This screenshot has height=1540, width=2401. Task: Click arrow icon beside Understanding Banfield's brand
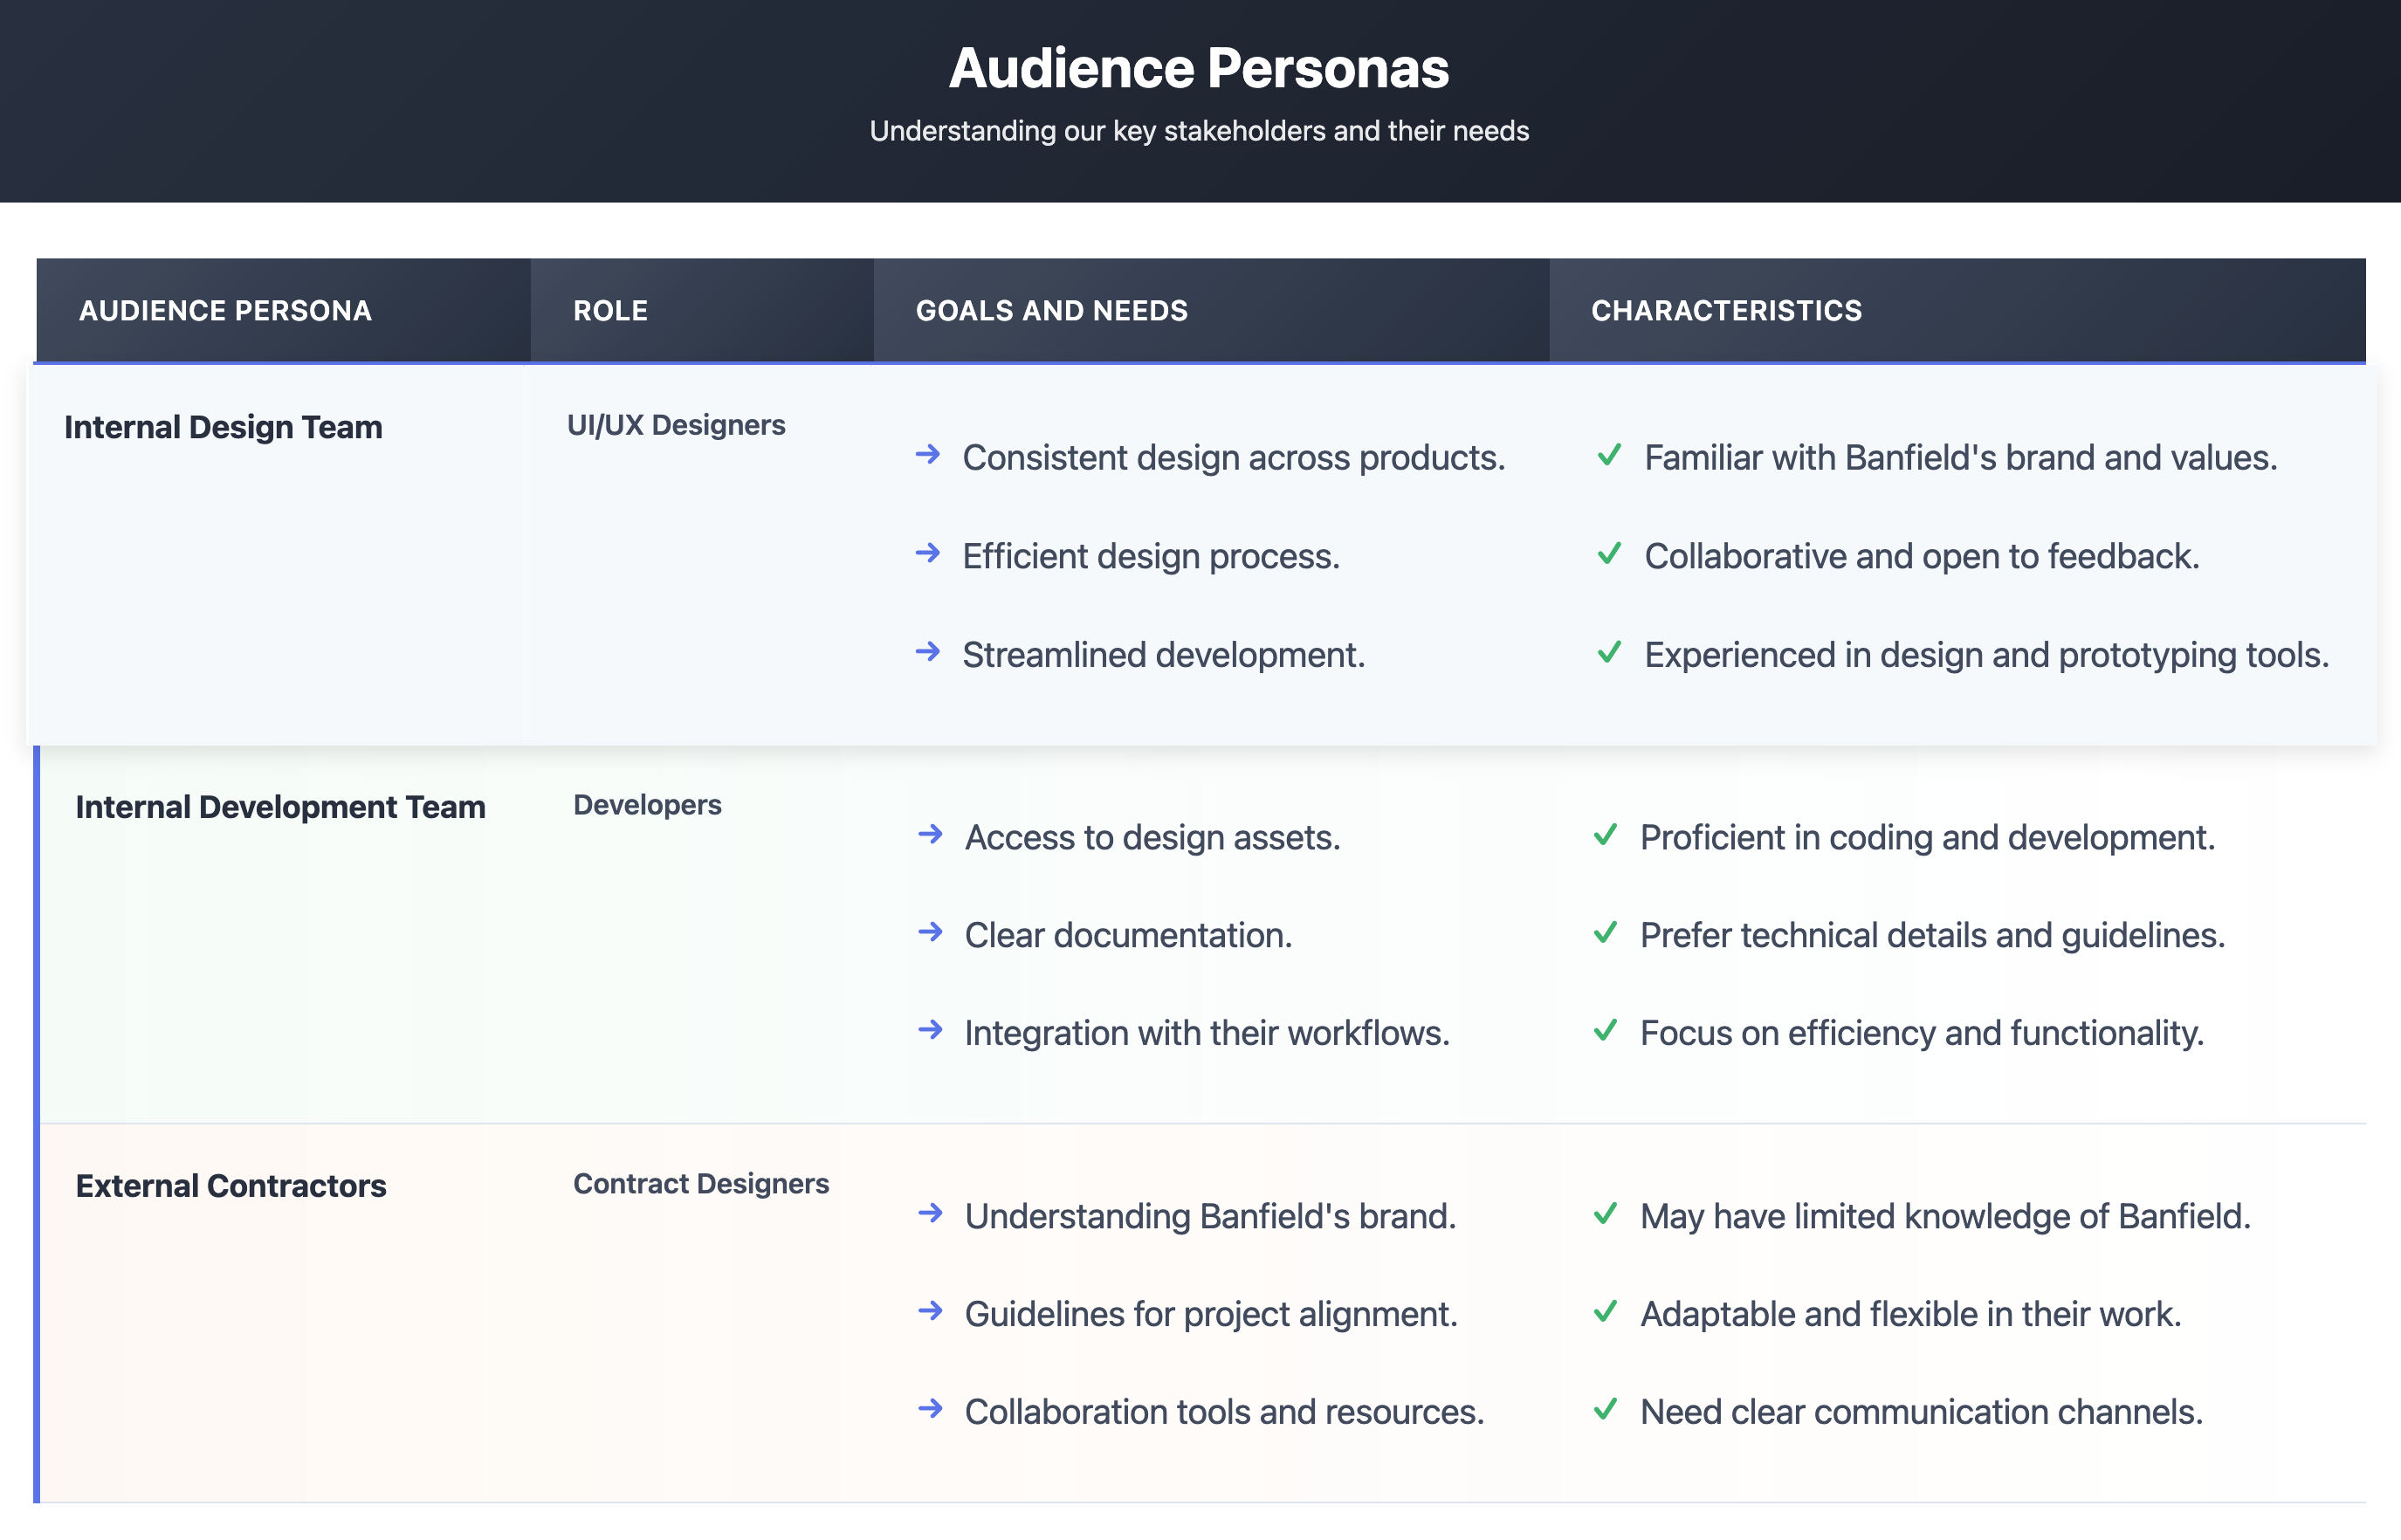[930, 1213]
